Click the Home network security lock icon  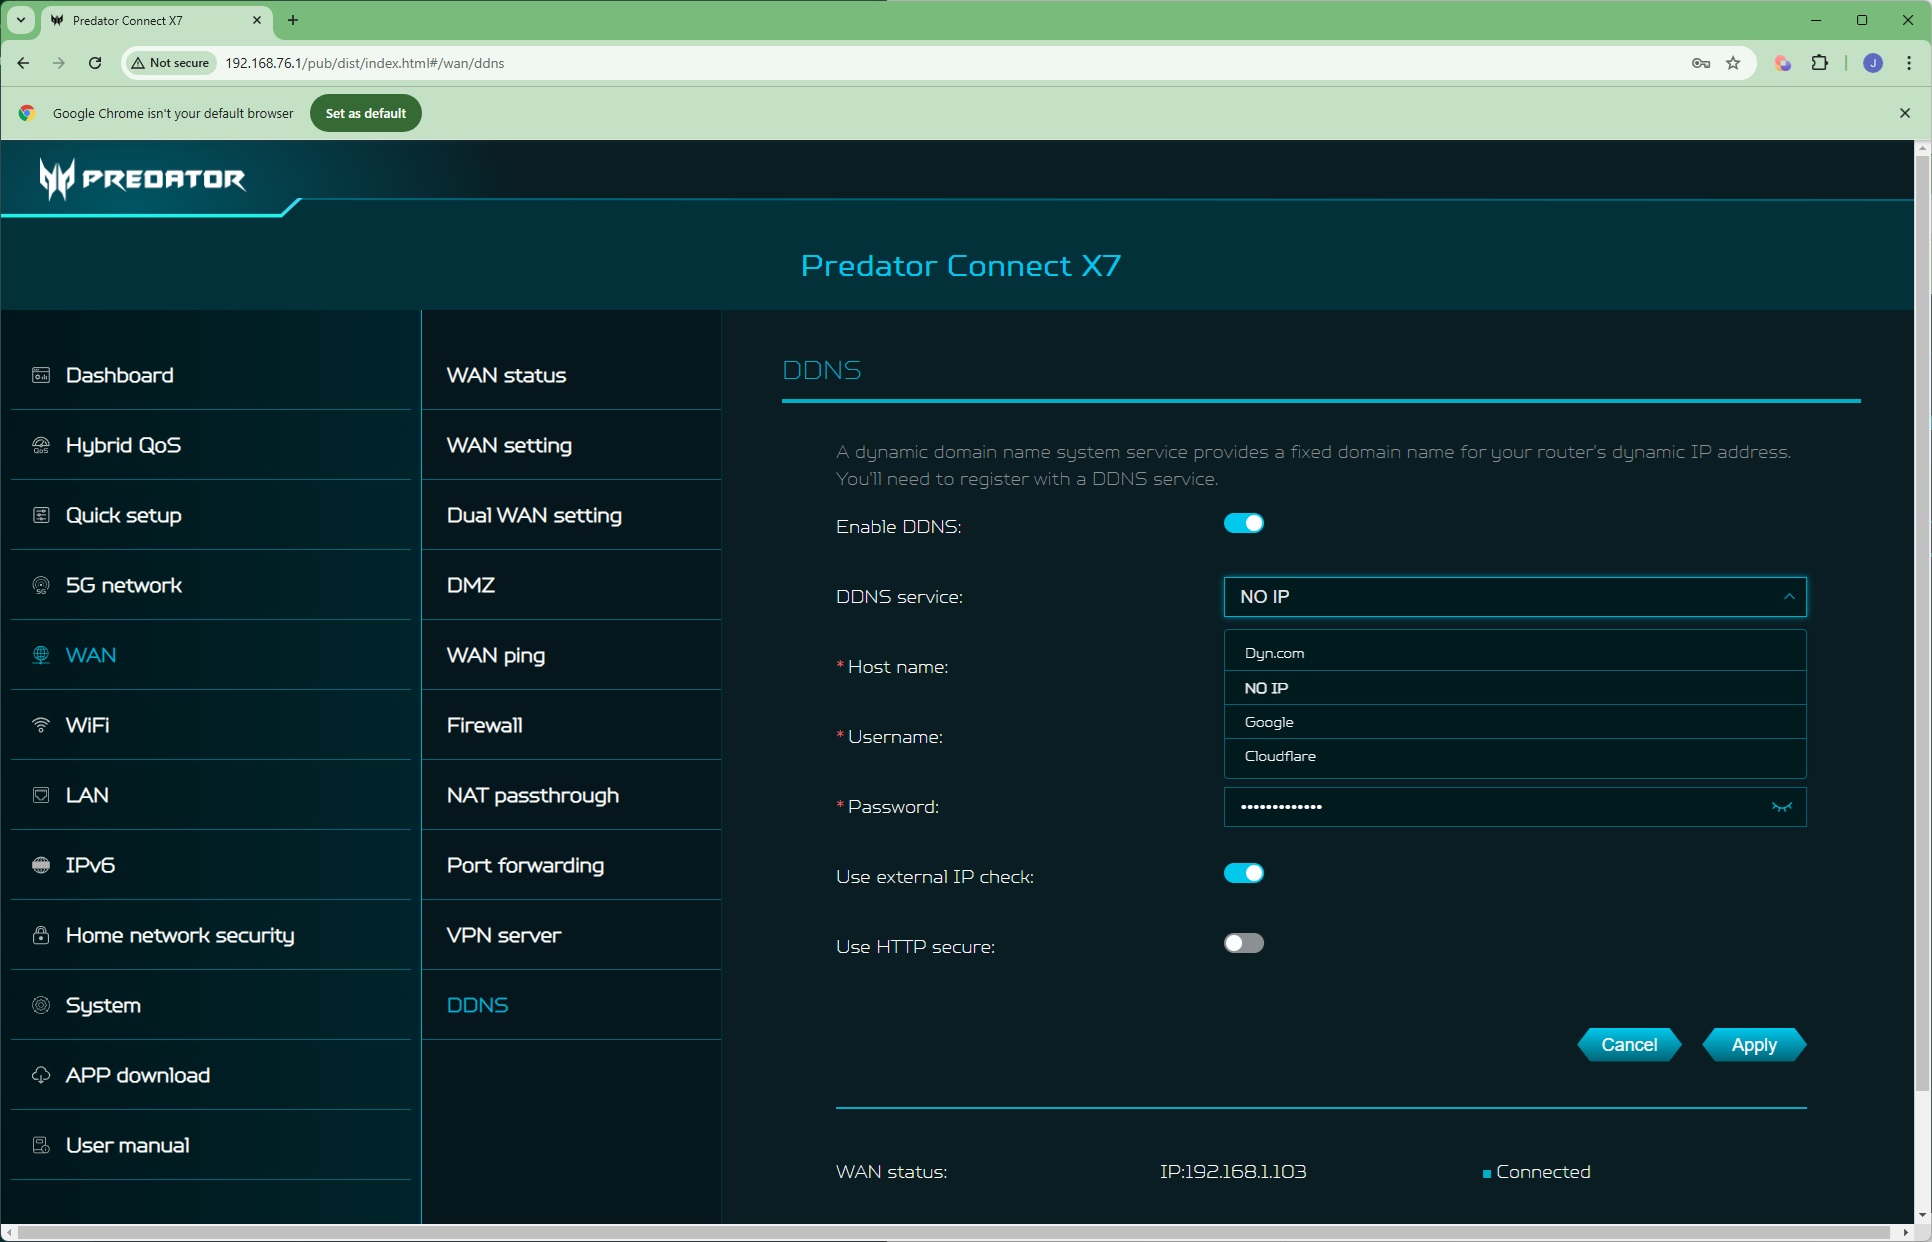(41, 935)
